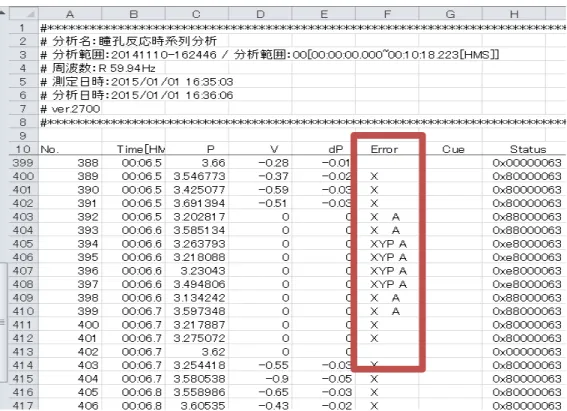The image size is (567, 411).
Task: Select column G header
Action: click(x=450, y=14)
